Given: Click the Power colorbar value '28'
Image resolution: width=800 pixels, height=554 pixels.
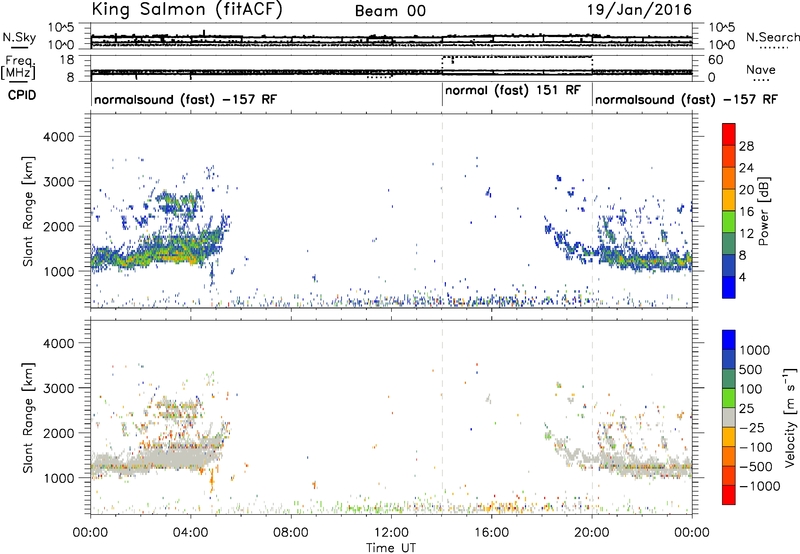Looking at the screenshot, I should [x=746, y=146].
